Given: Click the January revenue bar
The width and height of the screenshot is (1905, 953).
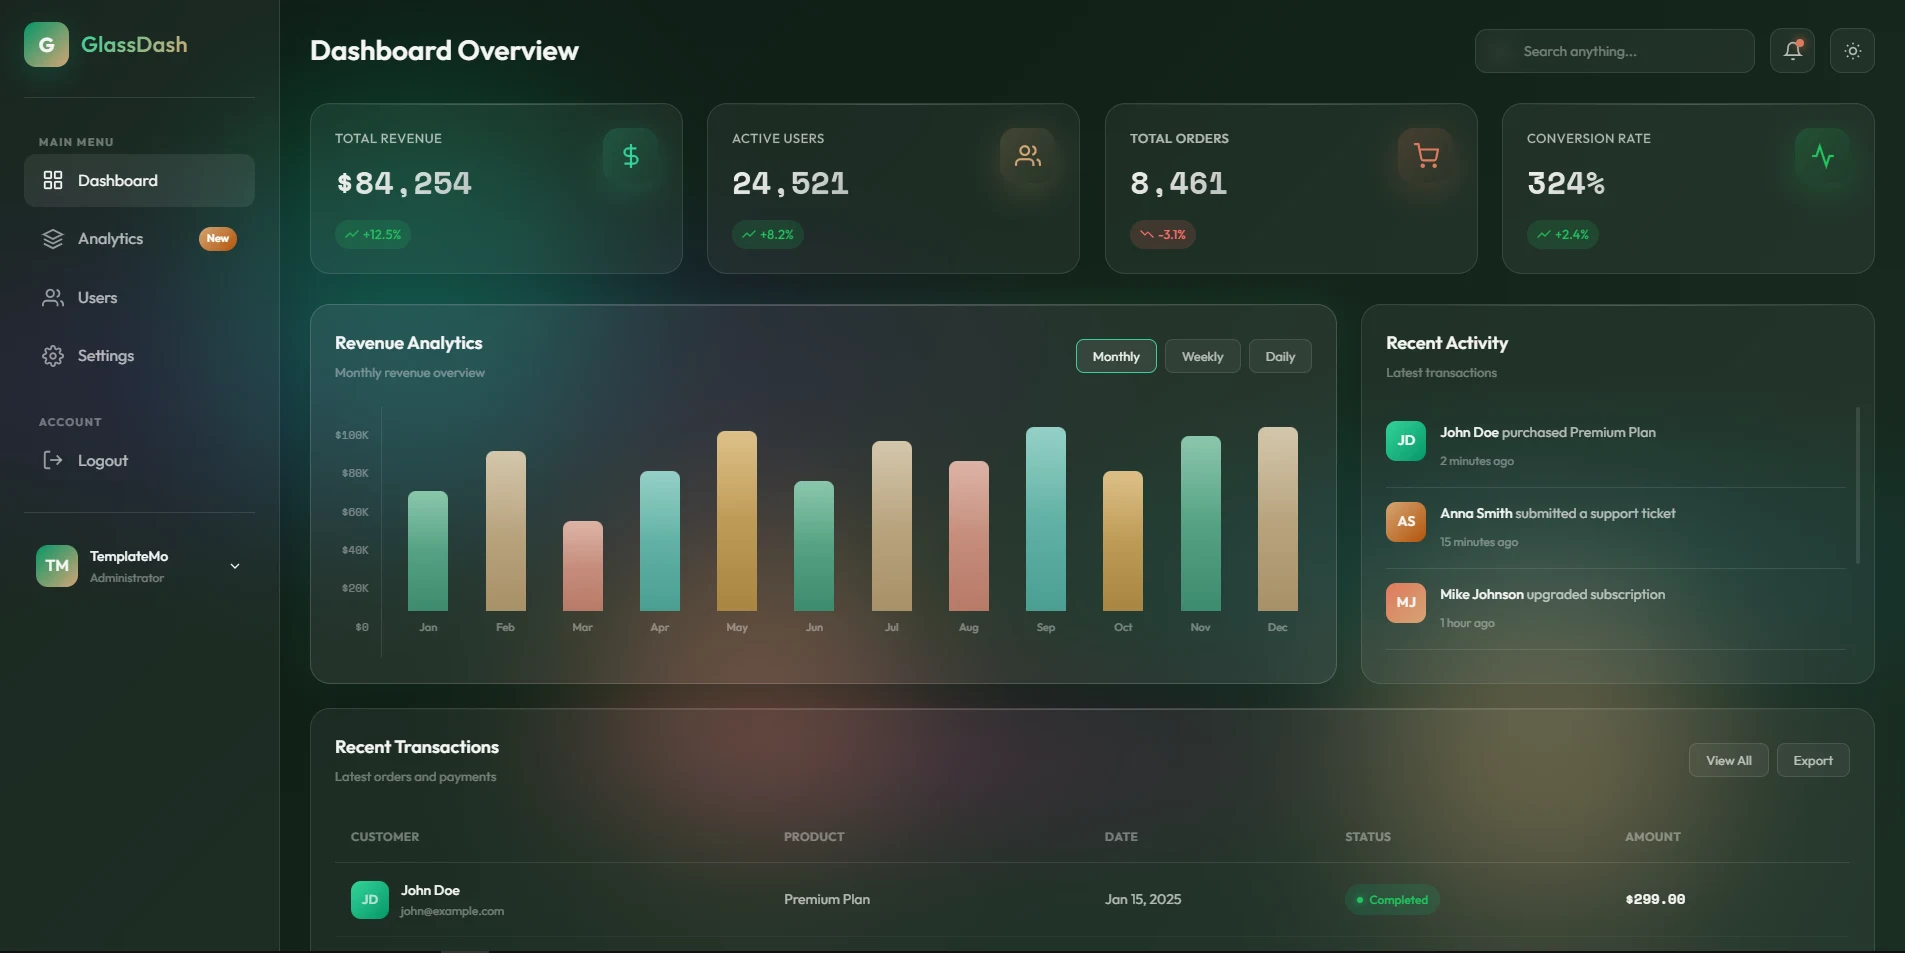Looking at the screenshot, I should pyautogui.click(x=428, y=551).
